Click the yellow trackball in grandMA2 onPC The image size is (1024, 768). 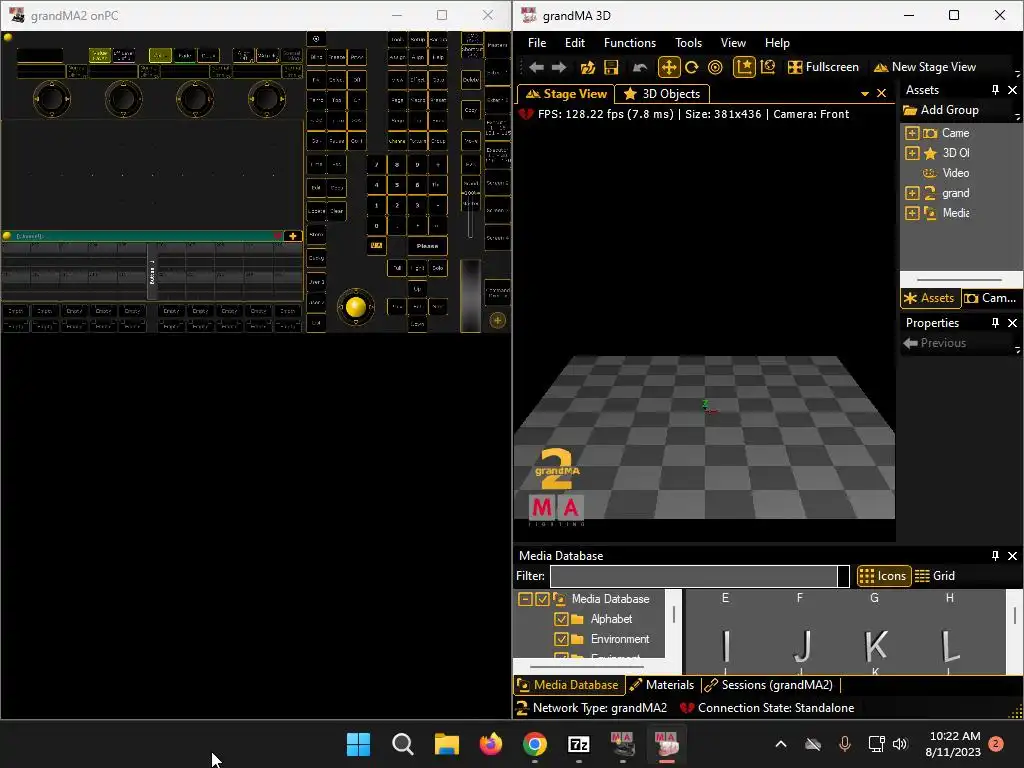[356, 307]
